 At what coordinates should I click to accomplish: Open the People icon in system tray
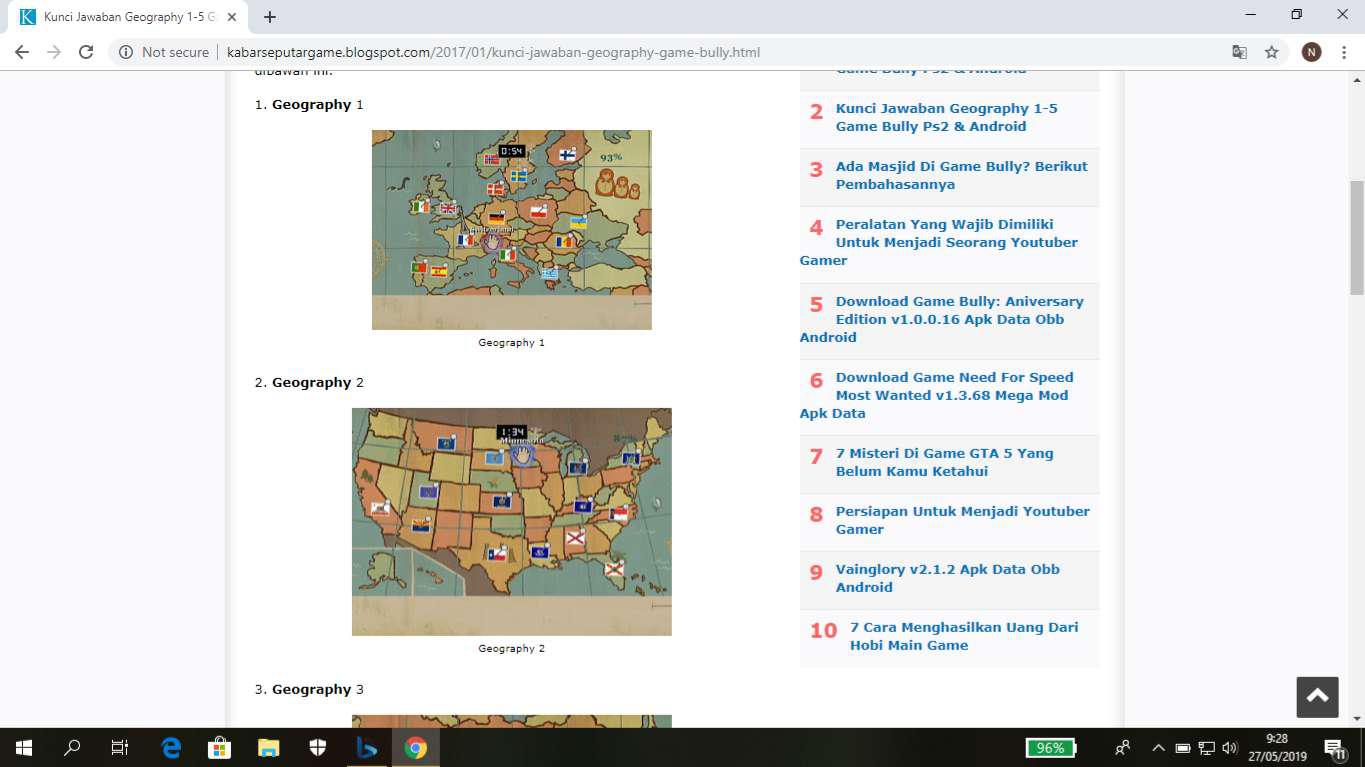pyautogui.click(x=1122, y=748)
